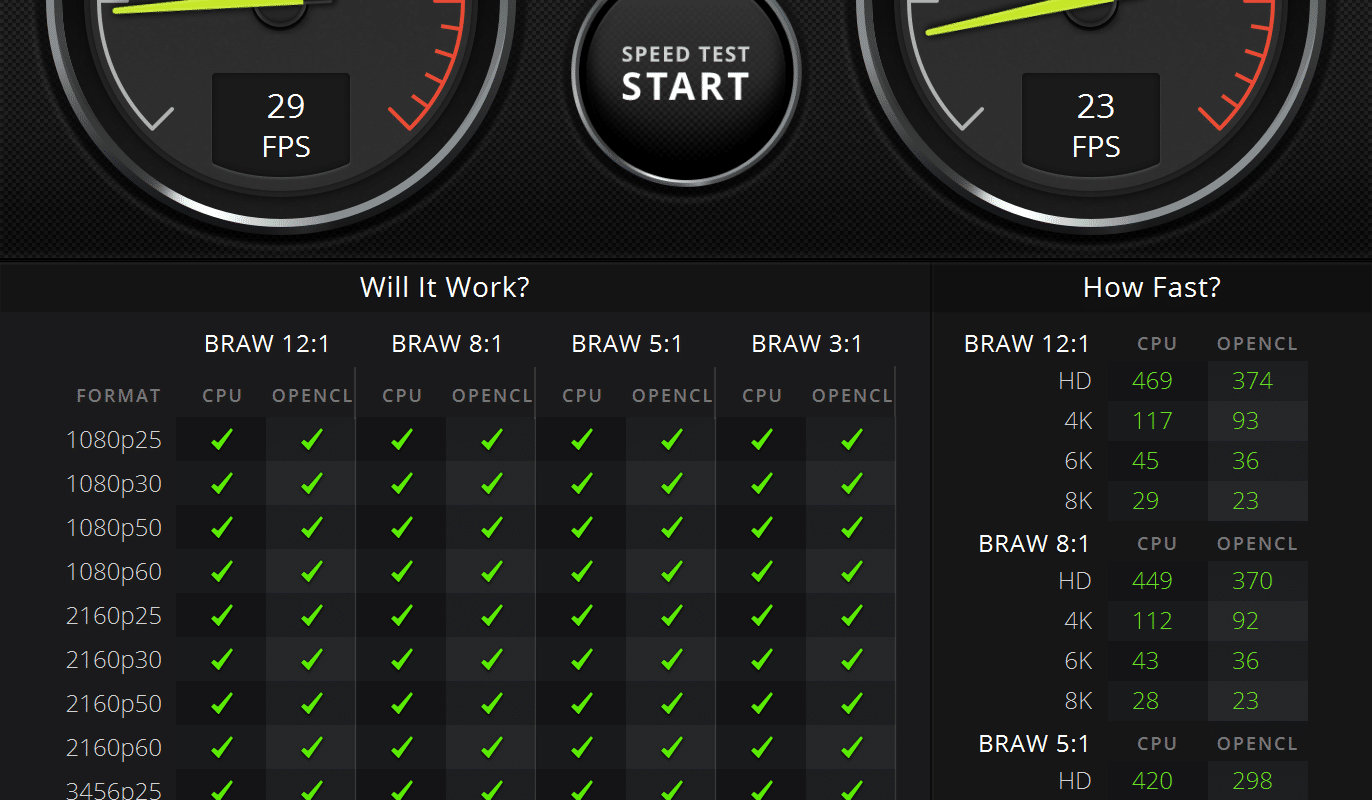Click 'BRAW 8:1' header in Will It Work table

[447, 344]
